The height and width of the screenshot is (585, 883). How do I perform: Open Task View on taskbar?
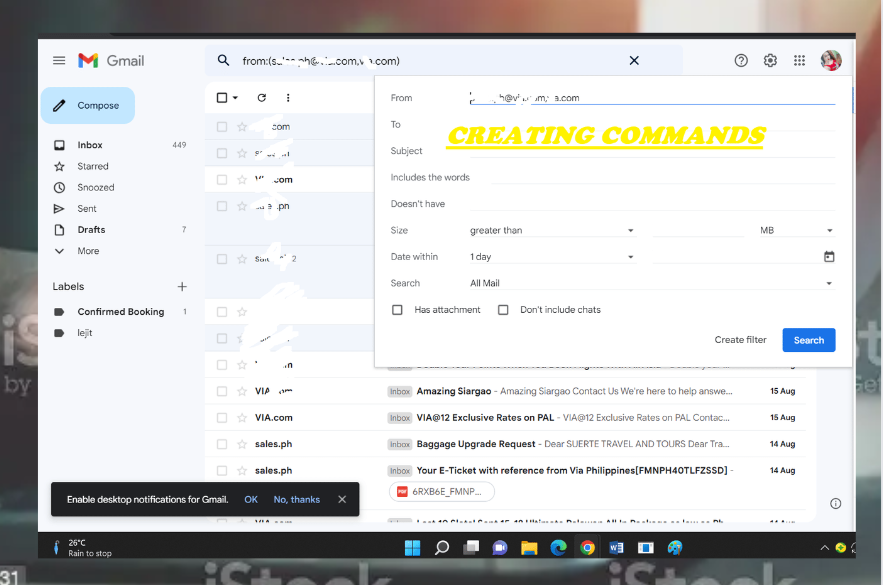[471, 547]
